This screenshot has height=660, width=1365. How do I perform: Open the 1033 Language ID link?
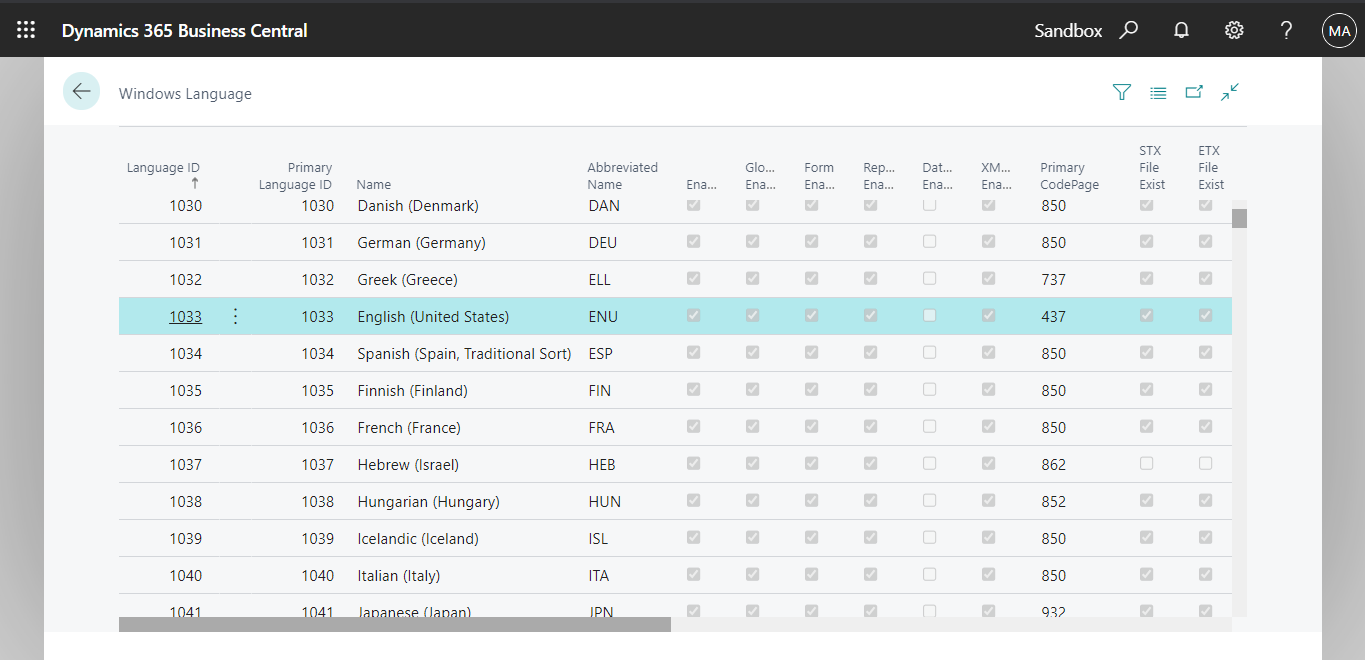click(x=185, y=317)
